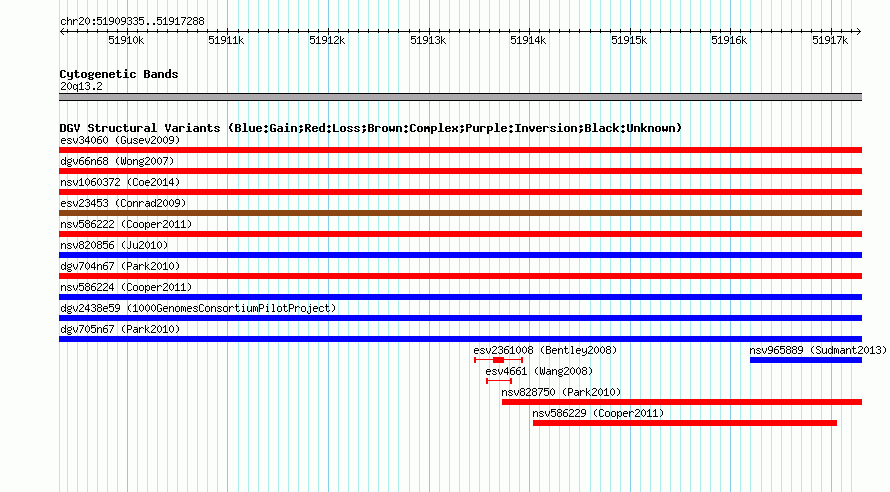Click the small red glyph for esv2361008
This screenshot has height=492, width=890.
coord(498,360)
